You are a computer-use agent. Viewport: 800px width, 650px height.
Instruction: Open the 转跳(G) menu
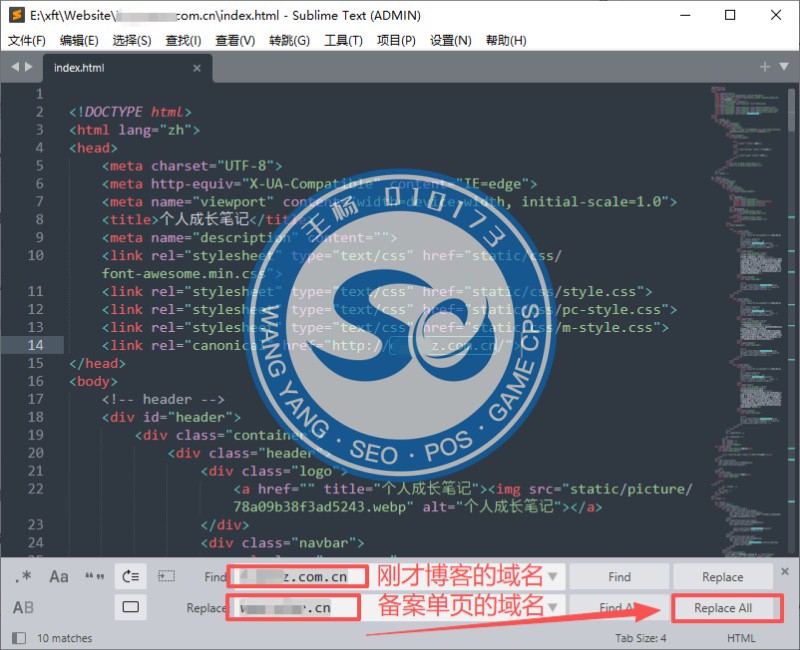[x=289, y=40]
